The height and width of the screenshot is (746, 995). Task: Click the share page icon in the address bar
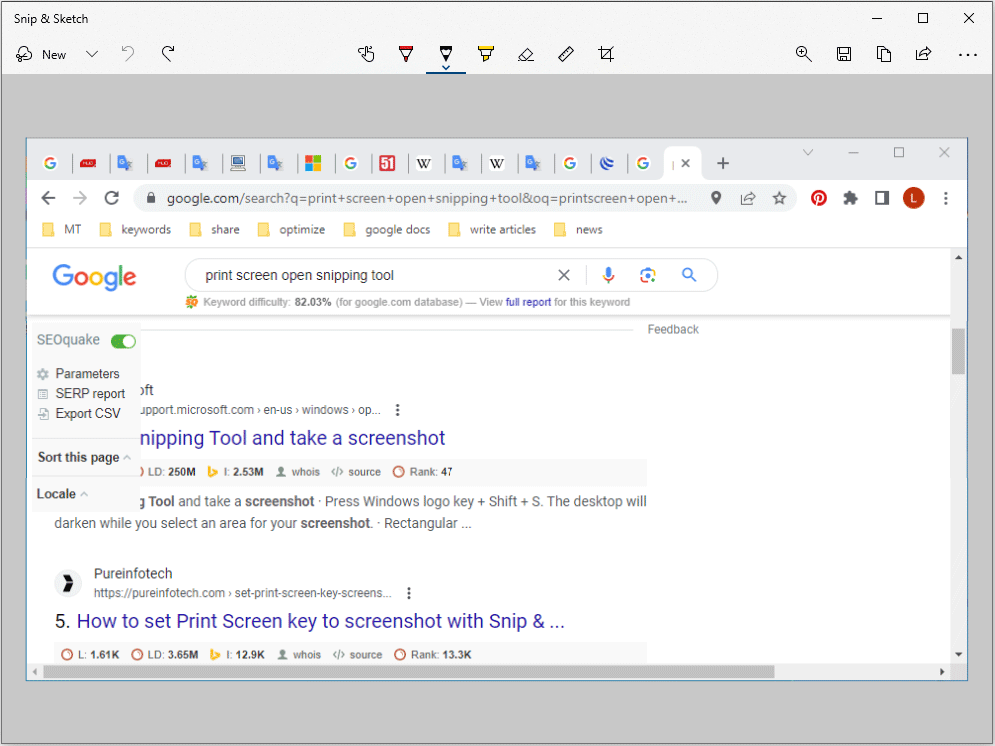click(748, 199)
